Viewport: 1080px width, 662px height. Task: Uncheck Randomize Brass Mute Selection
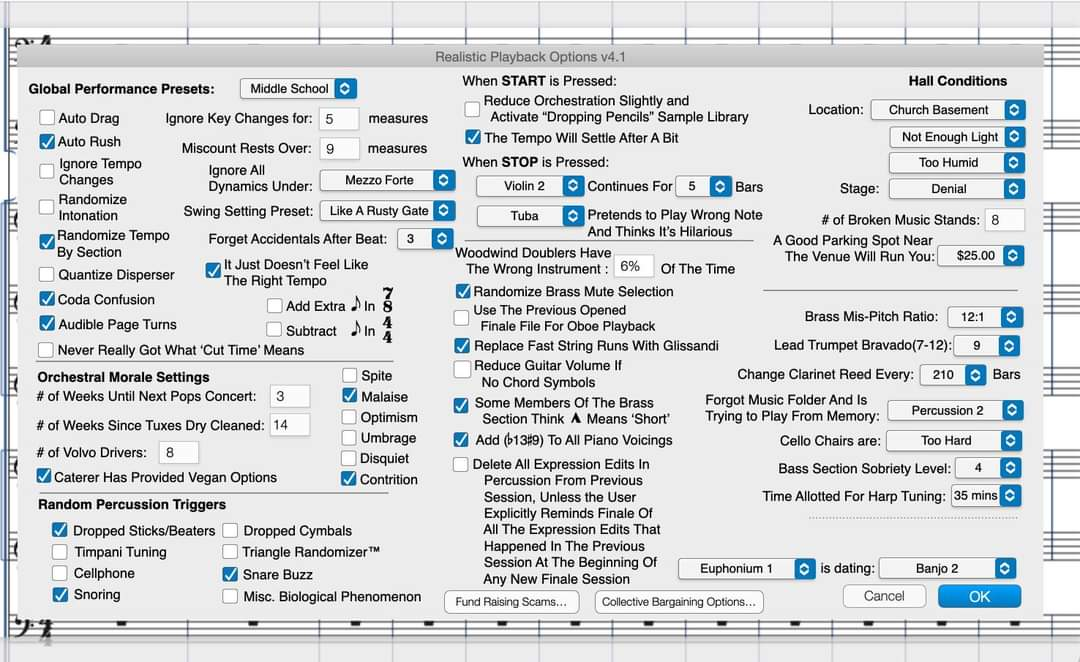463,292
